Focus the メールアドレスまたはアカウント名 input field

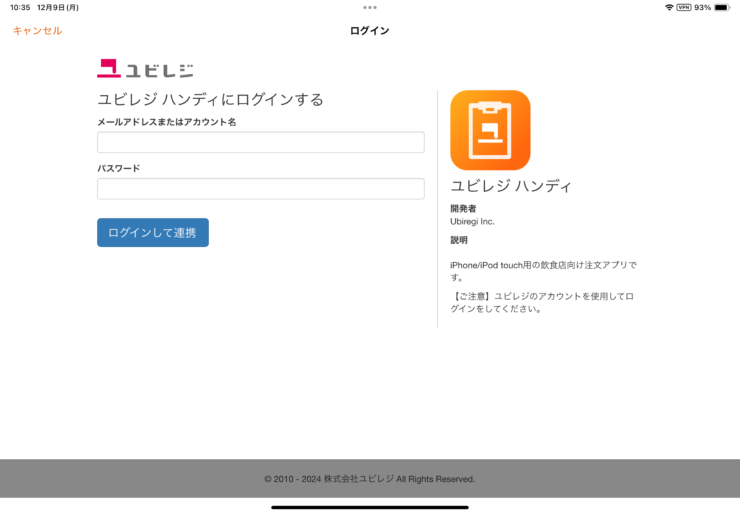tap(261, 142)
